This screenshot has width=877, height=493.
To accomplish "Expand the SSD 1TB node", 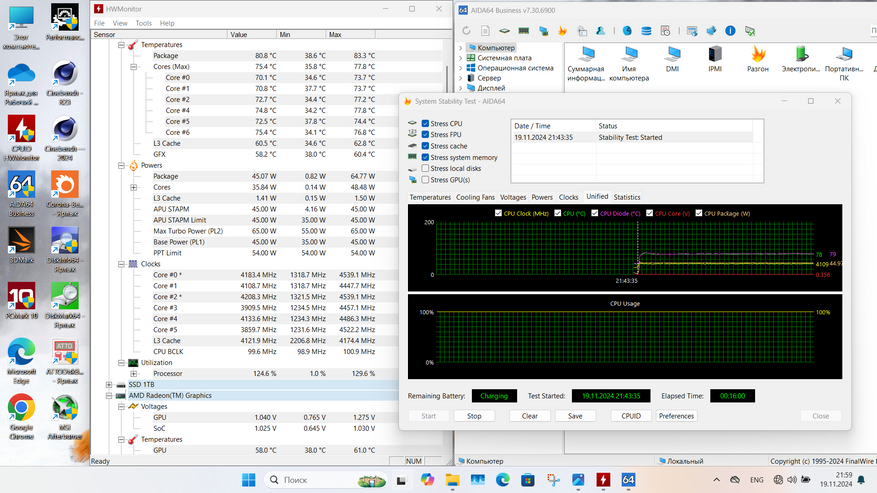I will pos(109,384).
